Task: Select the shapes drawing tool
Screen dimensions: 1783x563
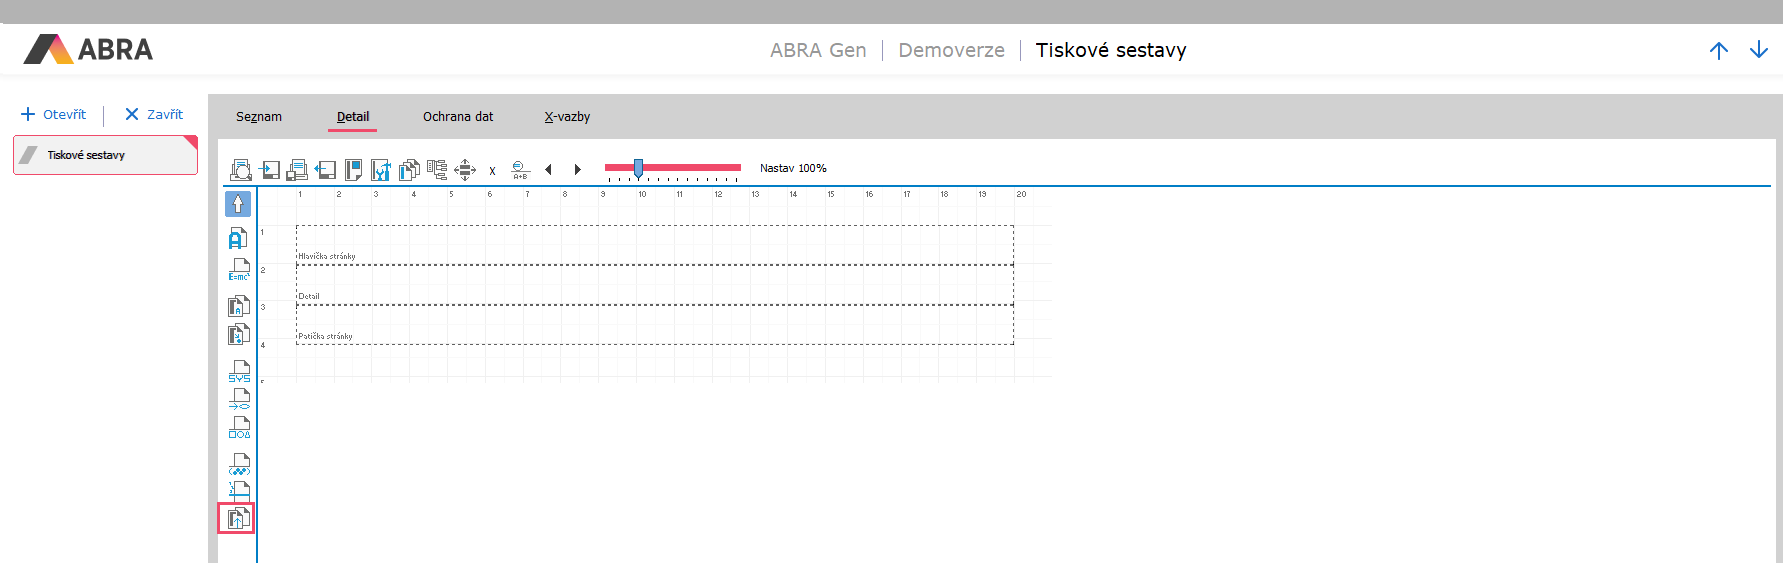Action: [239, 427]
